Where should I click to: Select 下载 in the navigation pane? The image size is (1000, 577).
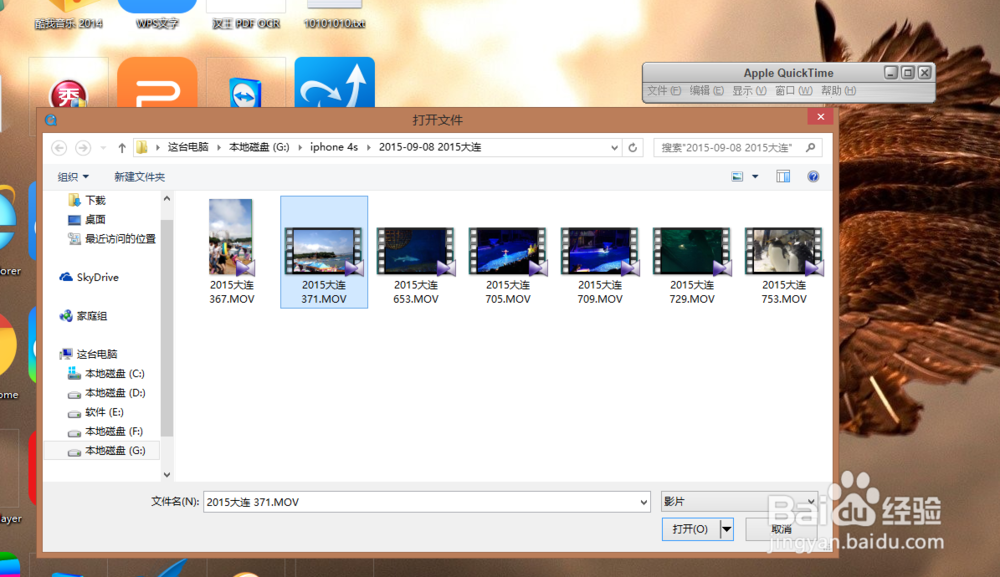[87, 200]
